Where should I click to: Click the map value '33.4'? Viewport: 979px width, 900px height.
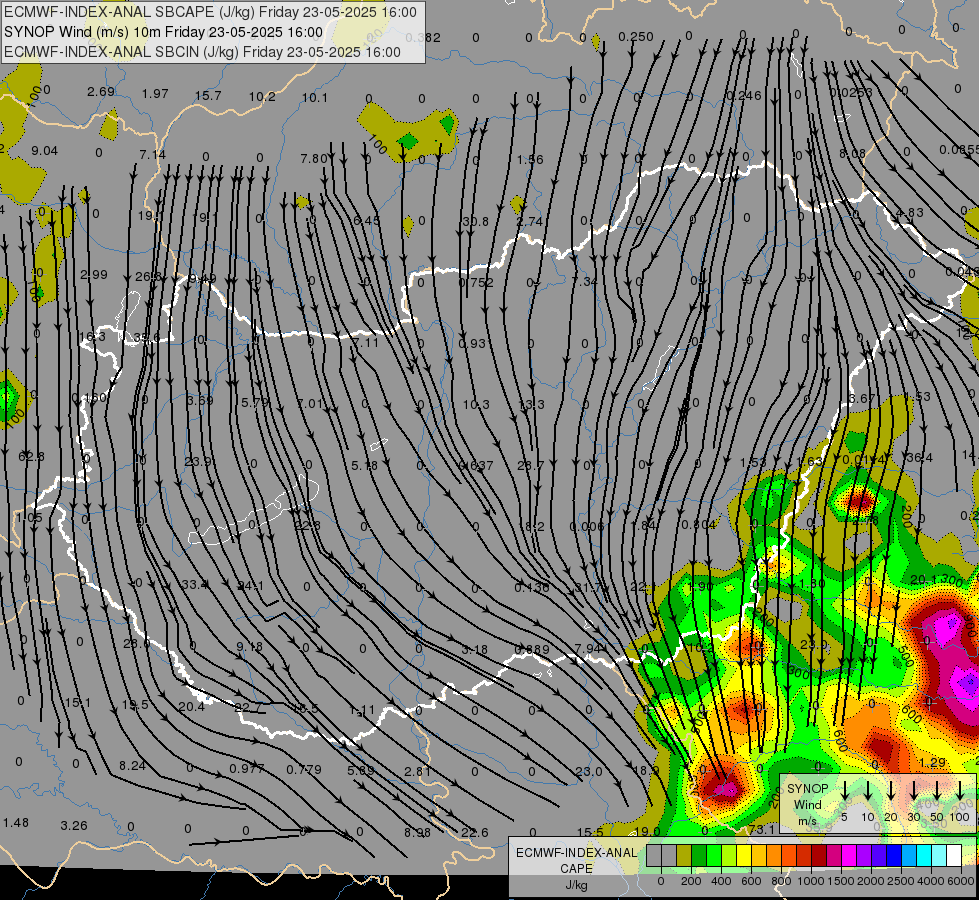pyautogui.click(x=195, y=585)
